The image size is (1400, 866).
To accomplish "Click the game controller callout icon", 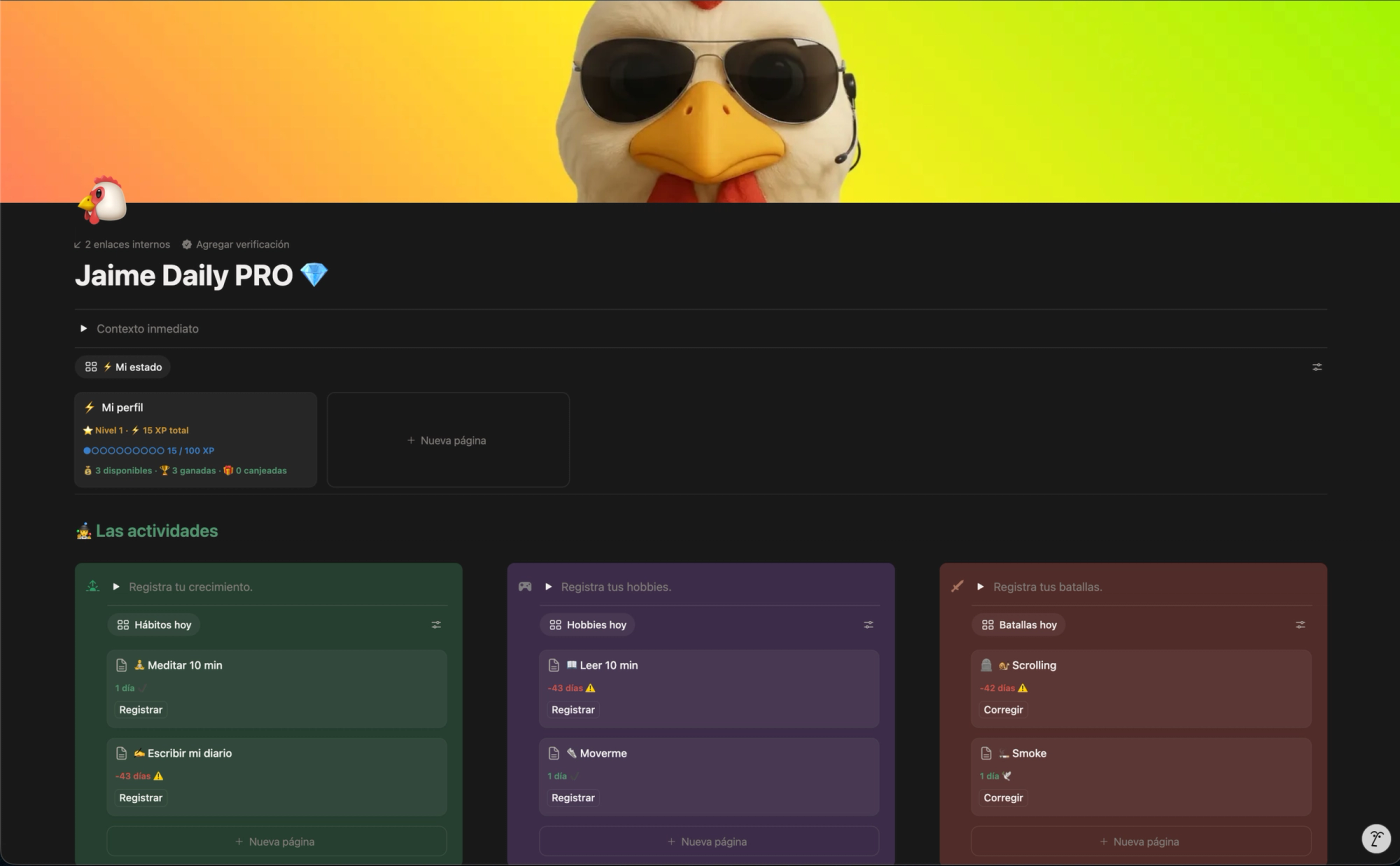I will 525,587.
